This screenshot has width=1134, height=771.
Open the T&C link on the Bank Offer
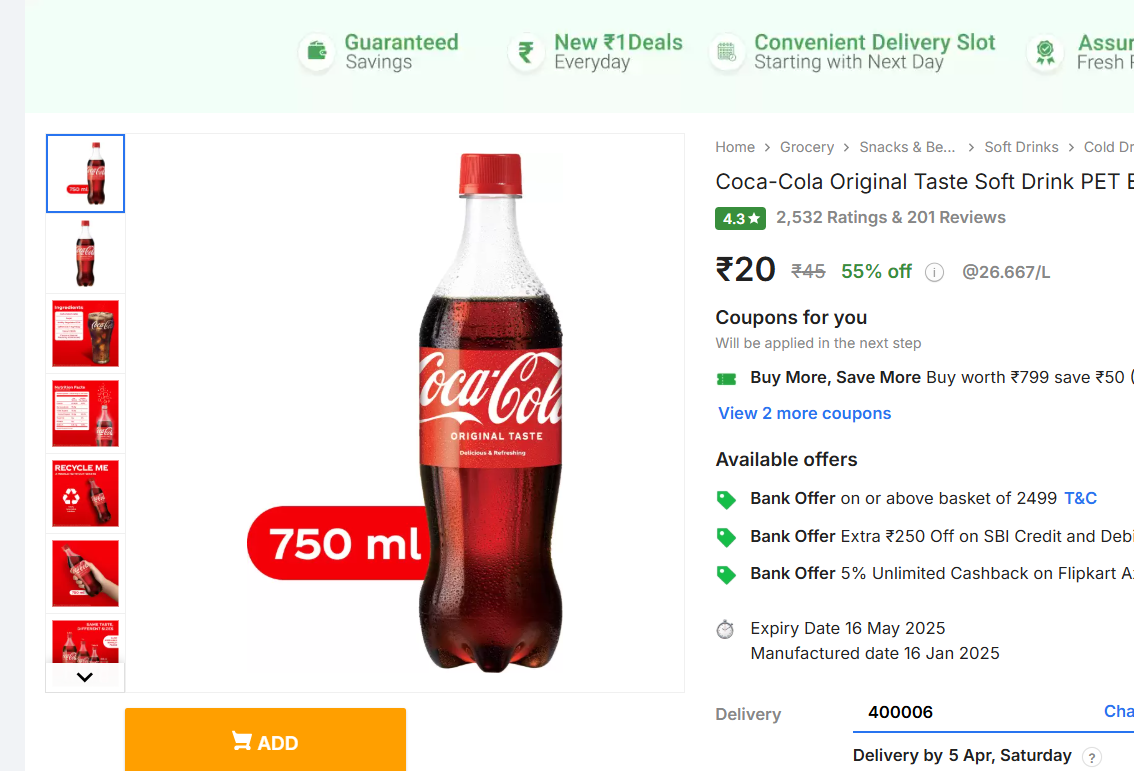[x=1080, y=498]
